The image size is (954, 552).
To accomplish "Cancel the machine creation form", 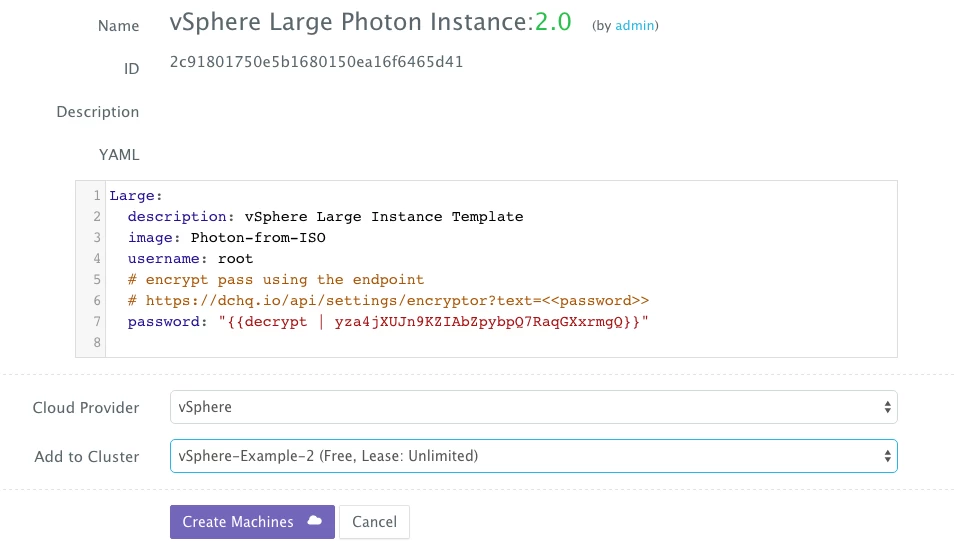I will [374, 522].
